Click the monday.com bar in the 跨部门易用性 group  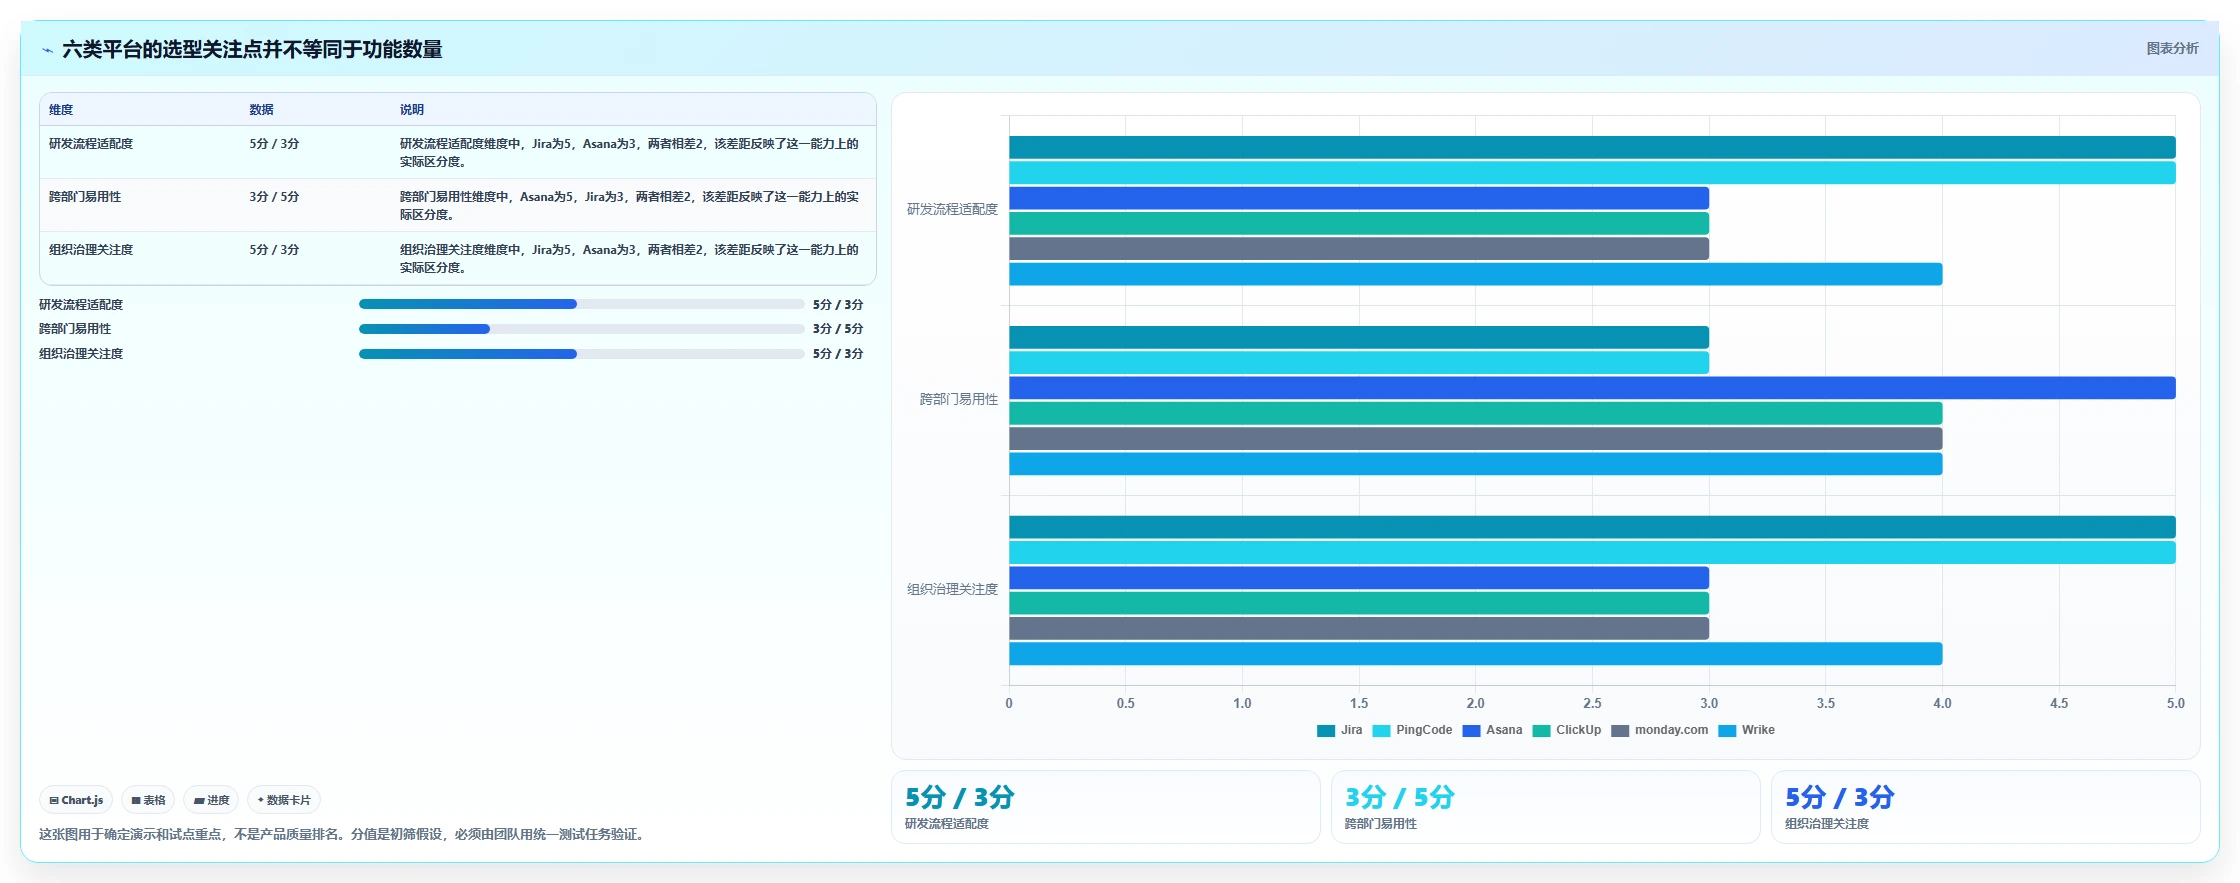click(x=1476, y=439)
